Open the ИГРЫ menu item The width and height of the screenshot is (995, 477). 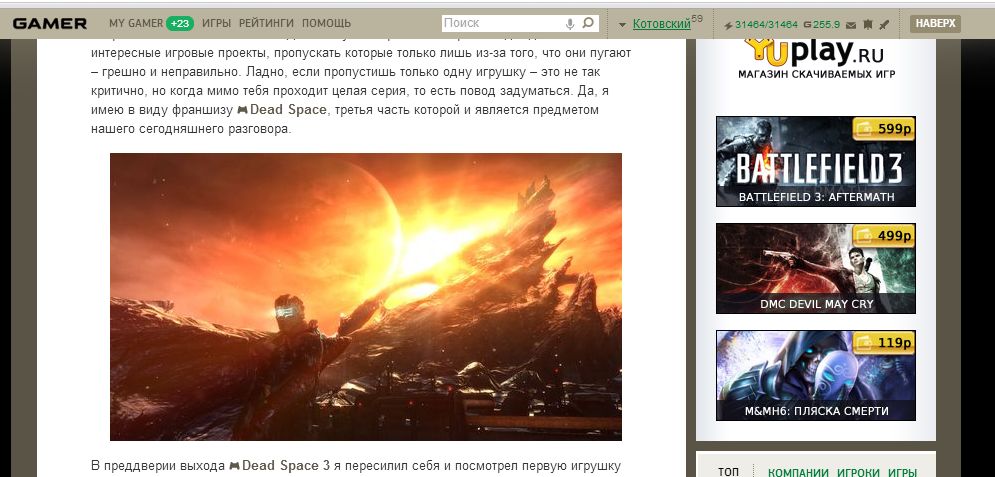(x=216, y=23)
